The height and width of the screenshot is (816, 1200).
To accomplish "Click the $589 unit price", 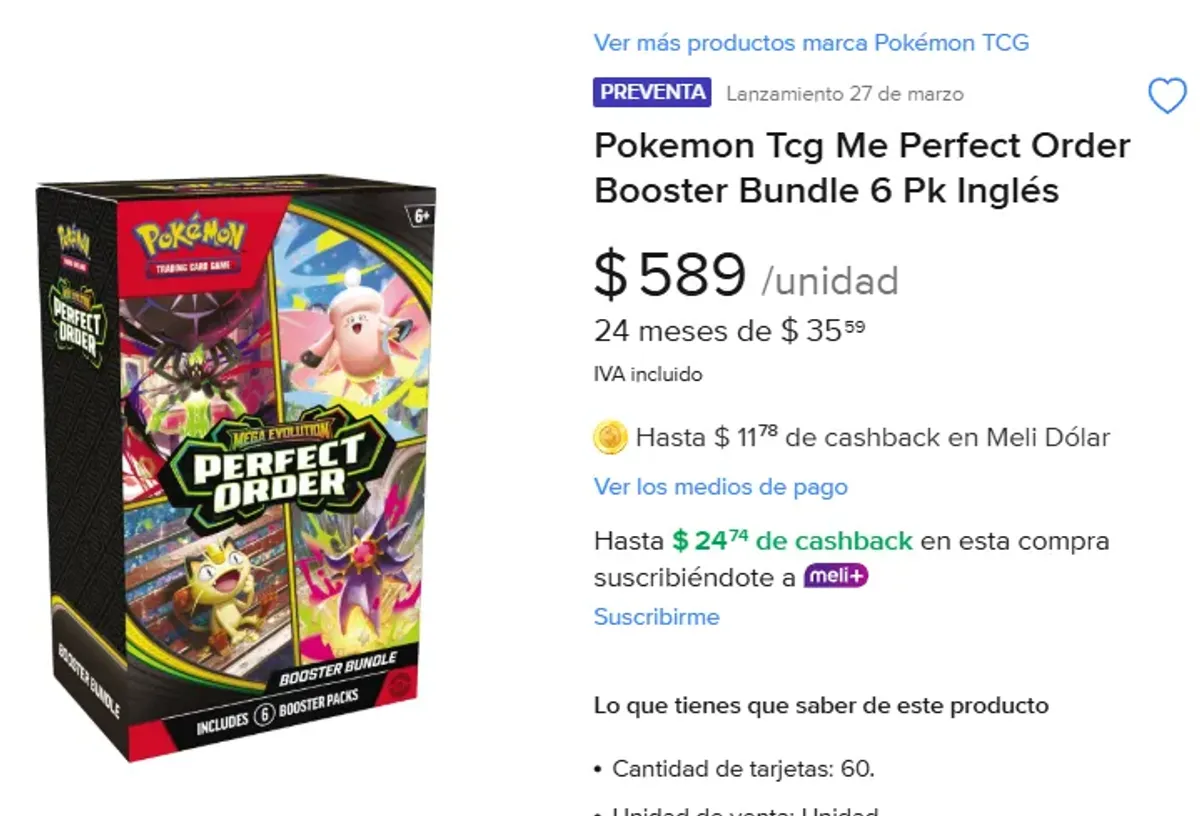I will (x=672, y=277).
